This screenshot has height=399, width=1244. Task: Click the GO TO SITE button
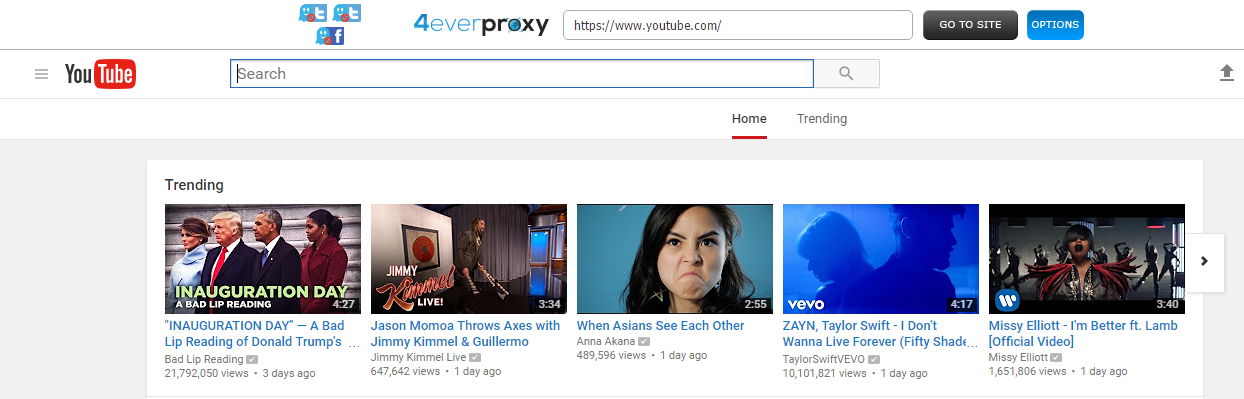970,25
